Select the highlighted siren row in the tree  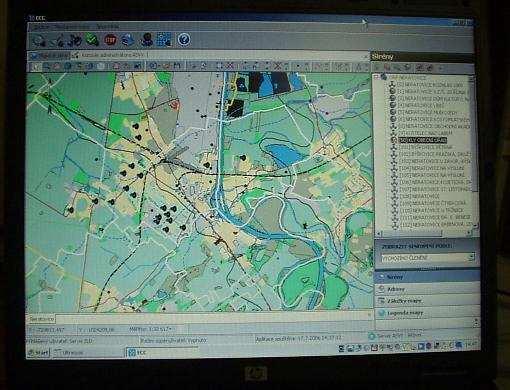pos(422,140)
